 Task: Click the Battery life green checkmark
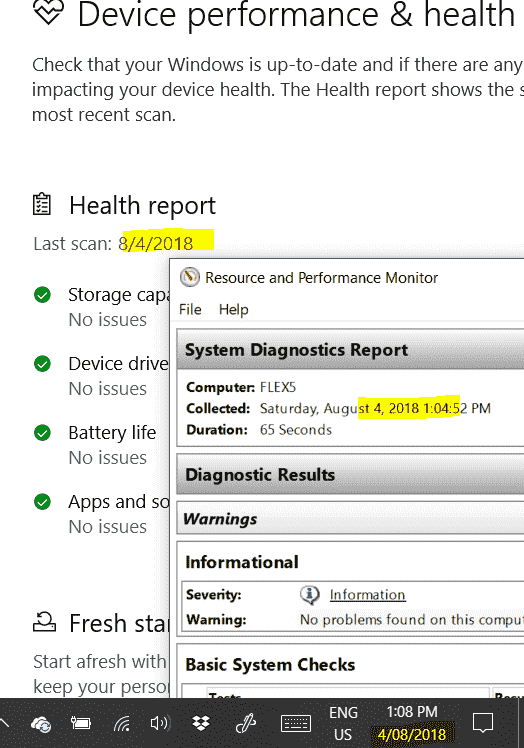pos(42,433)
